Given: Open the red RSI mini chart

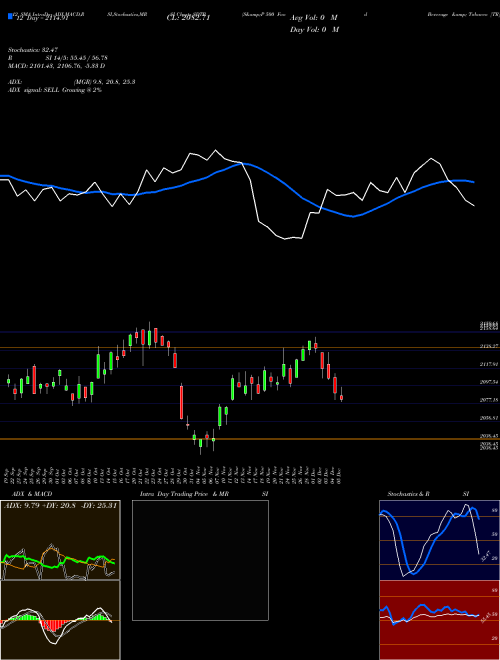Looking at the screenshot, I should click(x=439, y=620).
